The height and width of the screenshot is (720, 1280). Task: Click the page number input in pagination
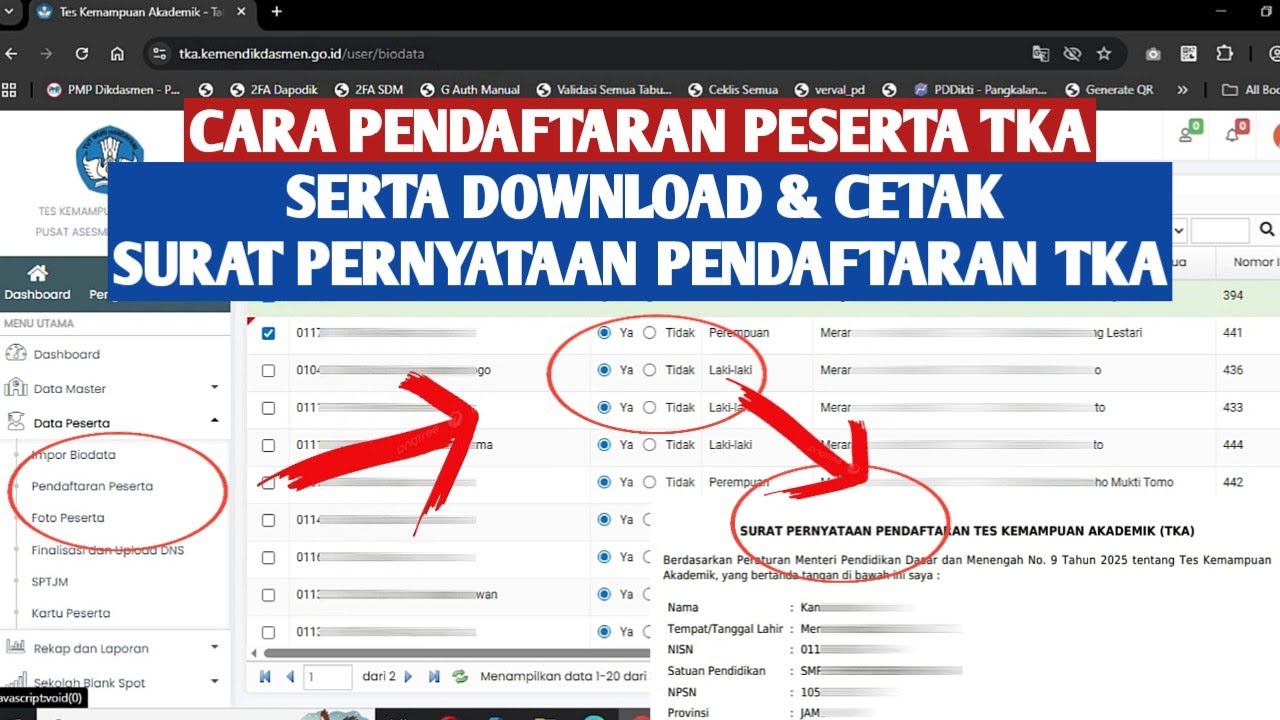point(327,677)
